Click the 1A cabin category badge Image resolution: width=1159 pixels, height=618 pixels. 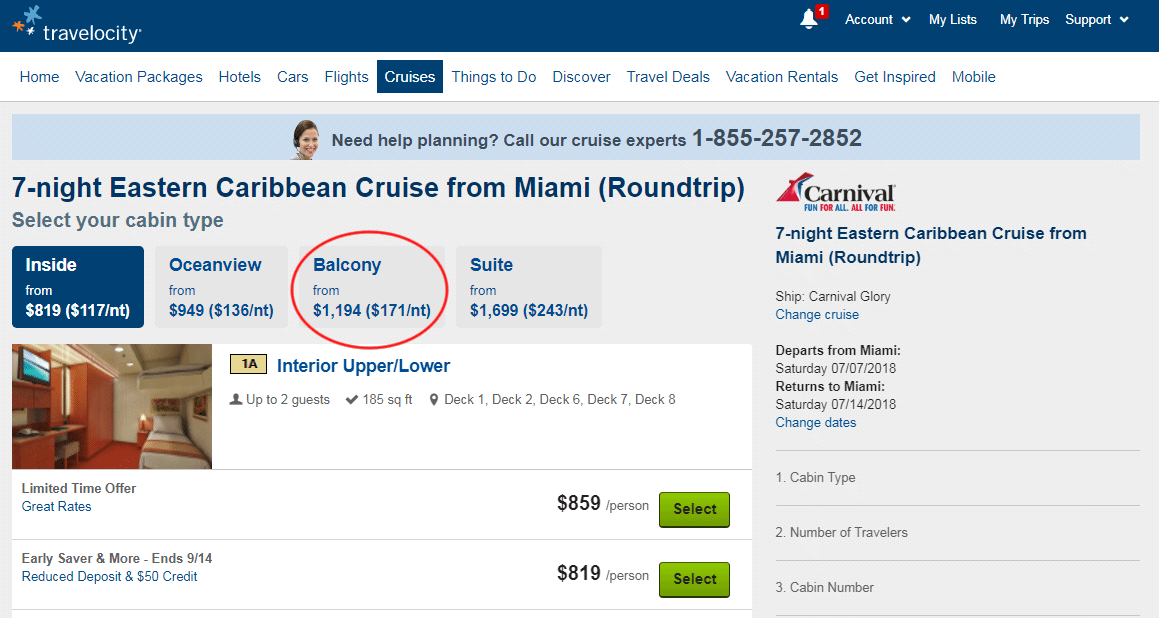click(x=248, y=365)
